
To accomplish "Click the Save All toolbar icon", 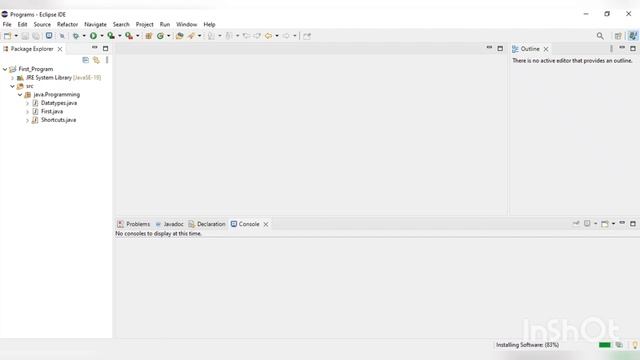I will [36, 36].
